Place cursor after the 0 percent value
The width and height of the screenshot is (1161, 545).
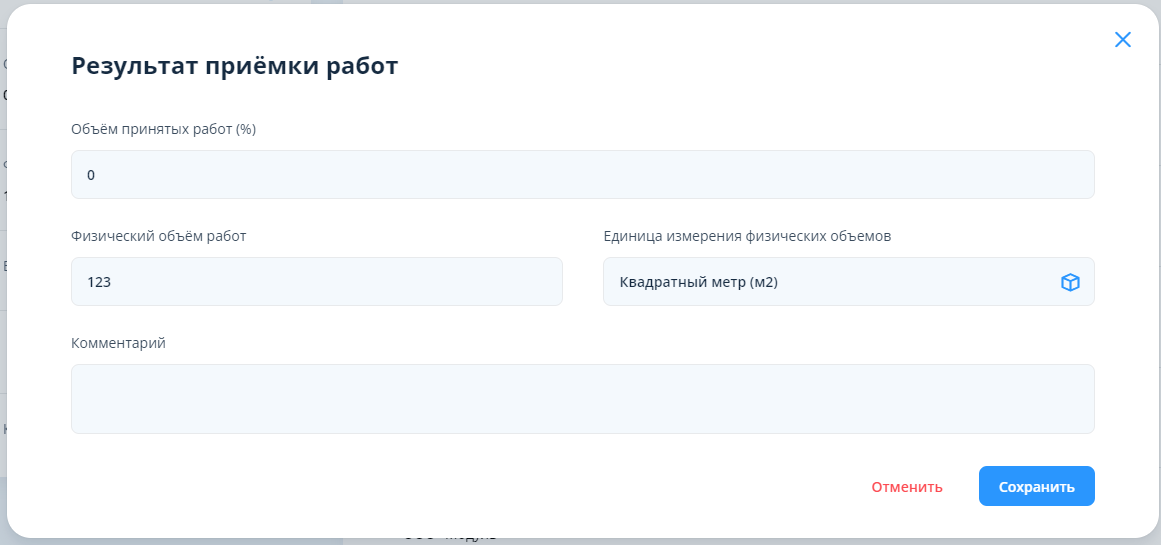pyautogui.click(x=97, y=176)
